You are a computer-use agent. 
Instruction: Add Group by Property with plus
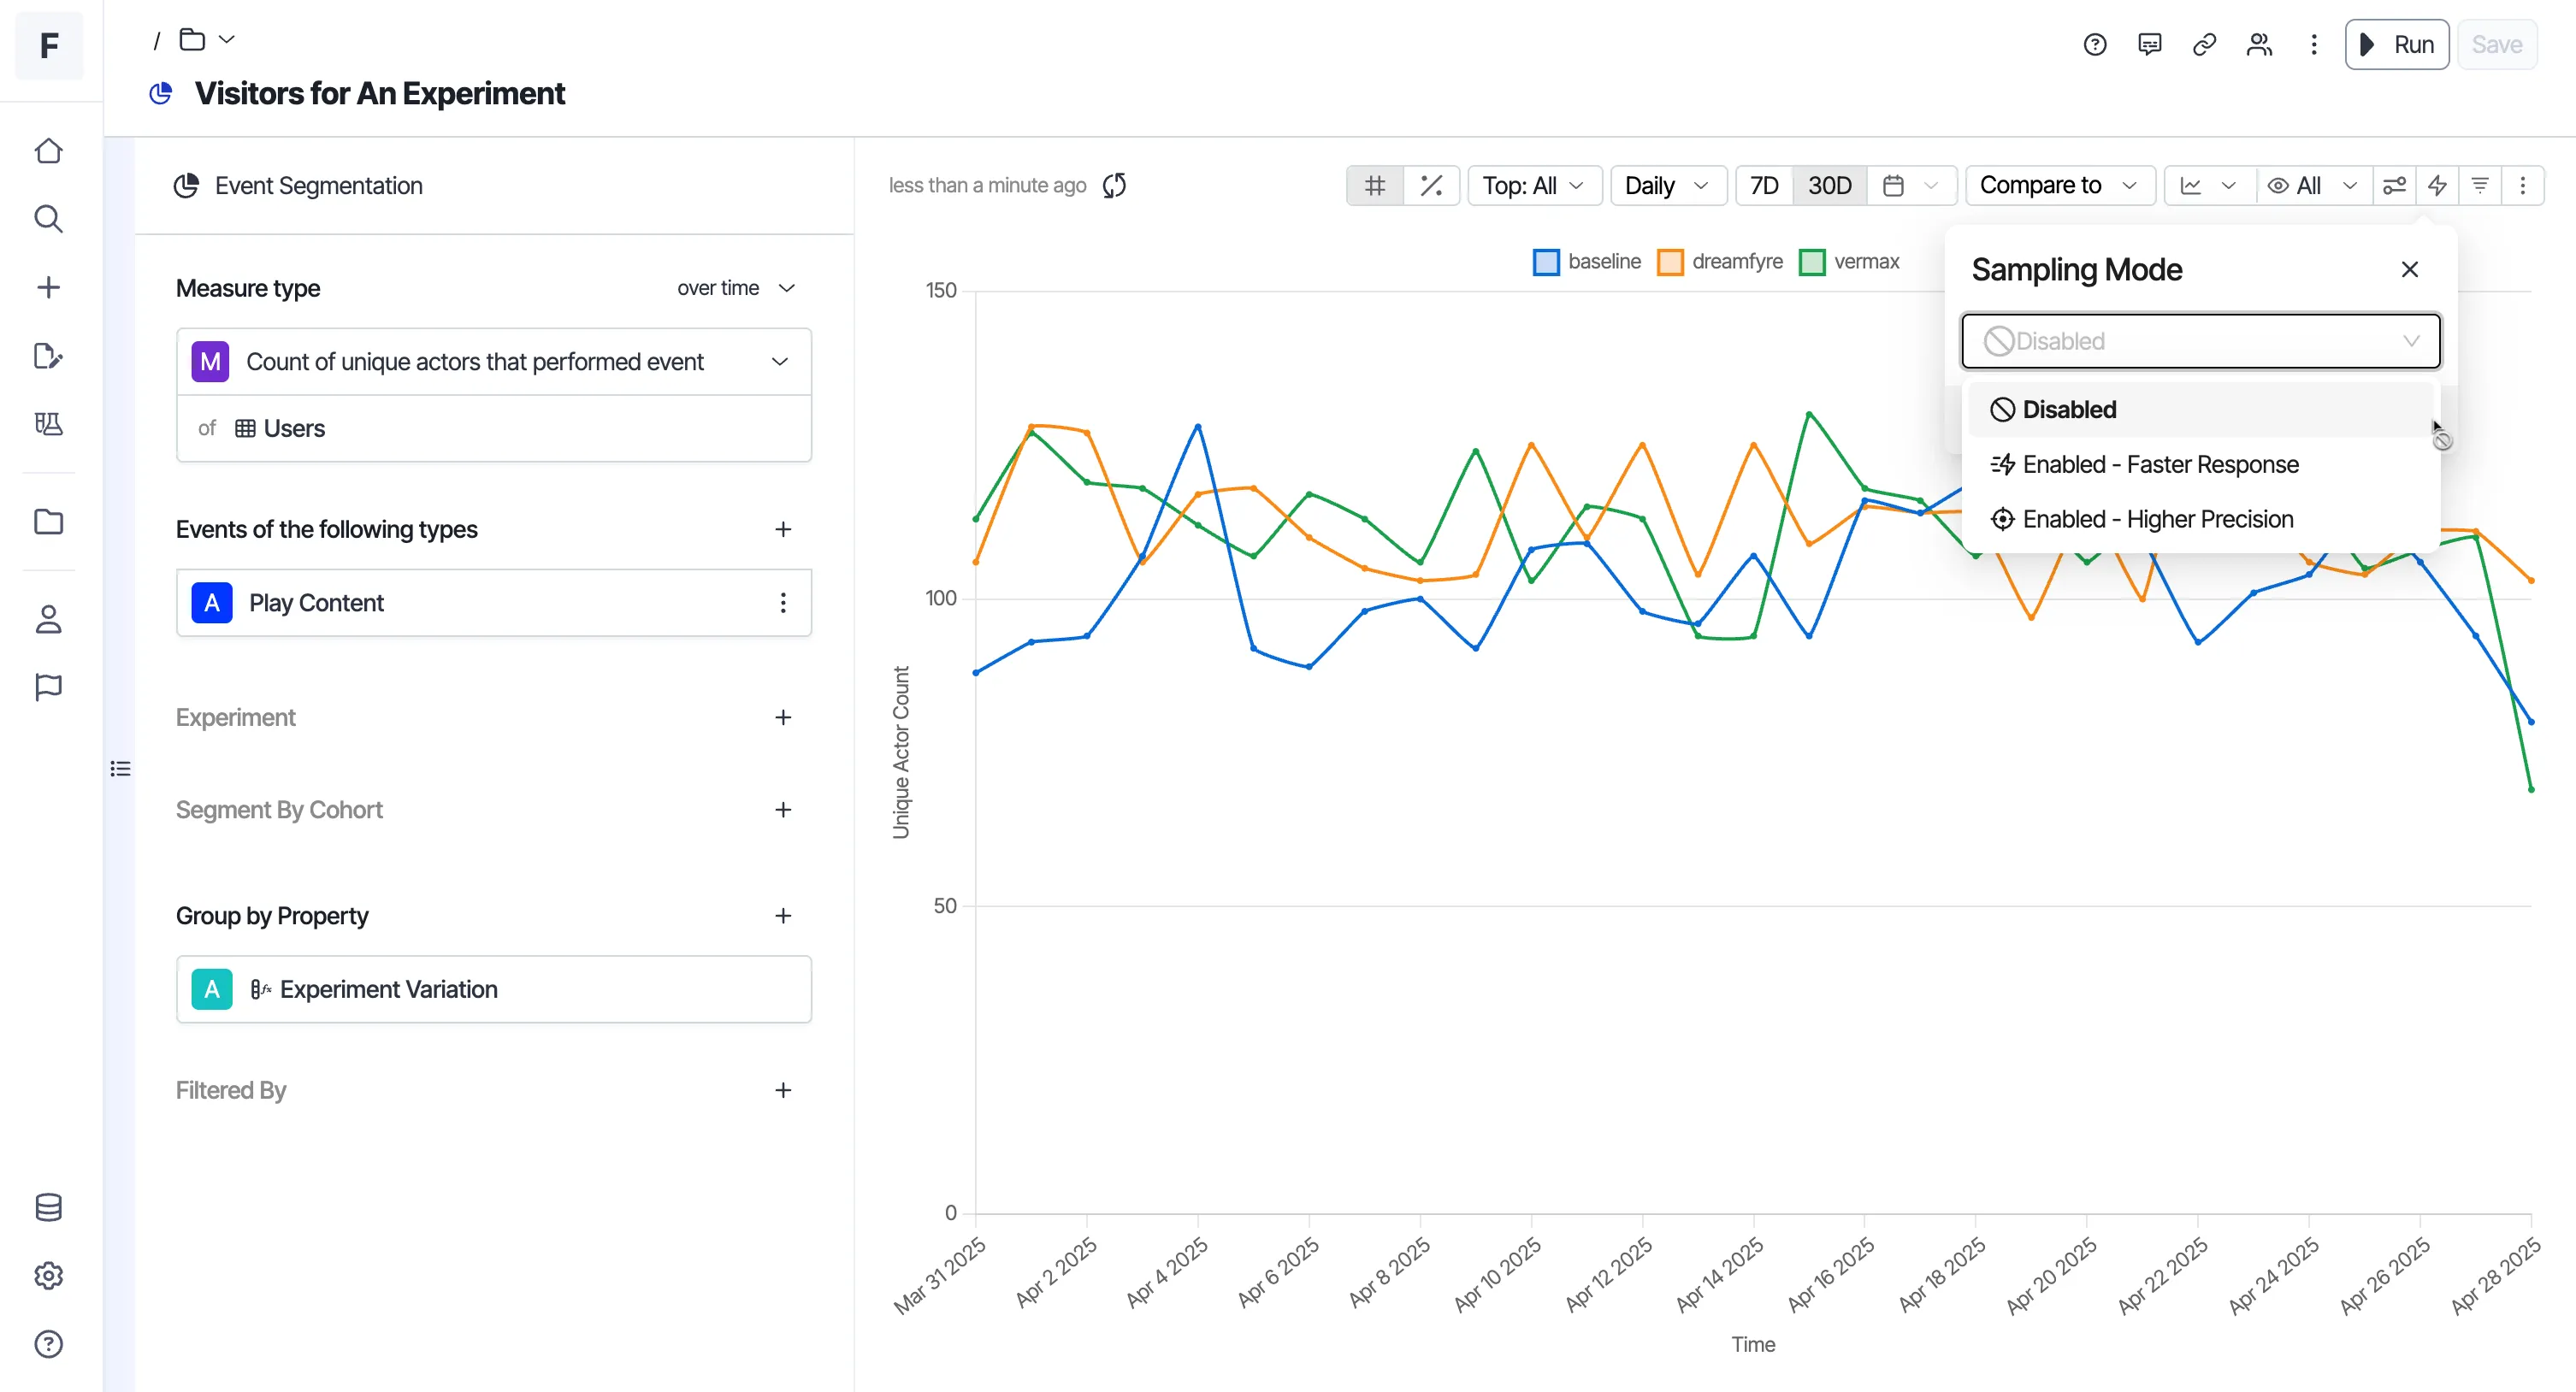783,916
